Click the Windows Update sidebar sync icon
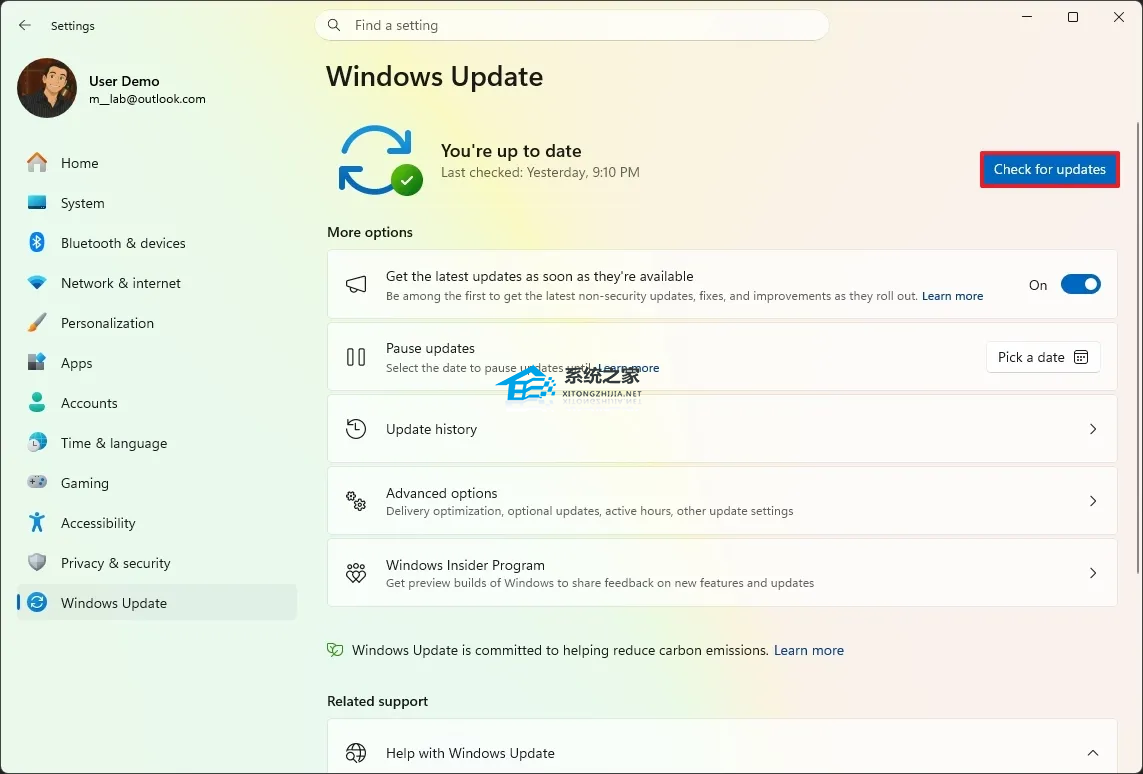The height and width of the screenshot is (774, 1143). pyautogui.click(x=36, y=603)
